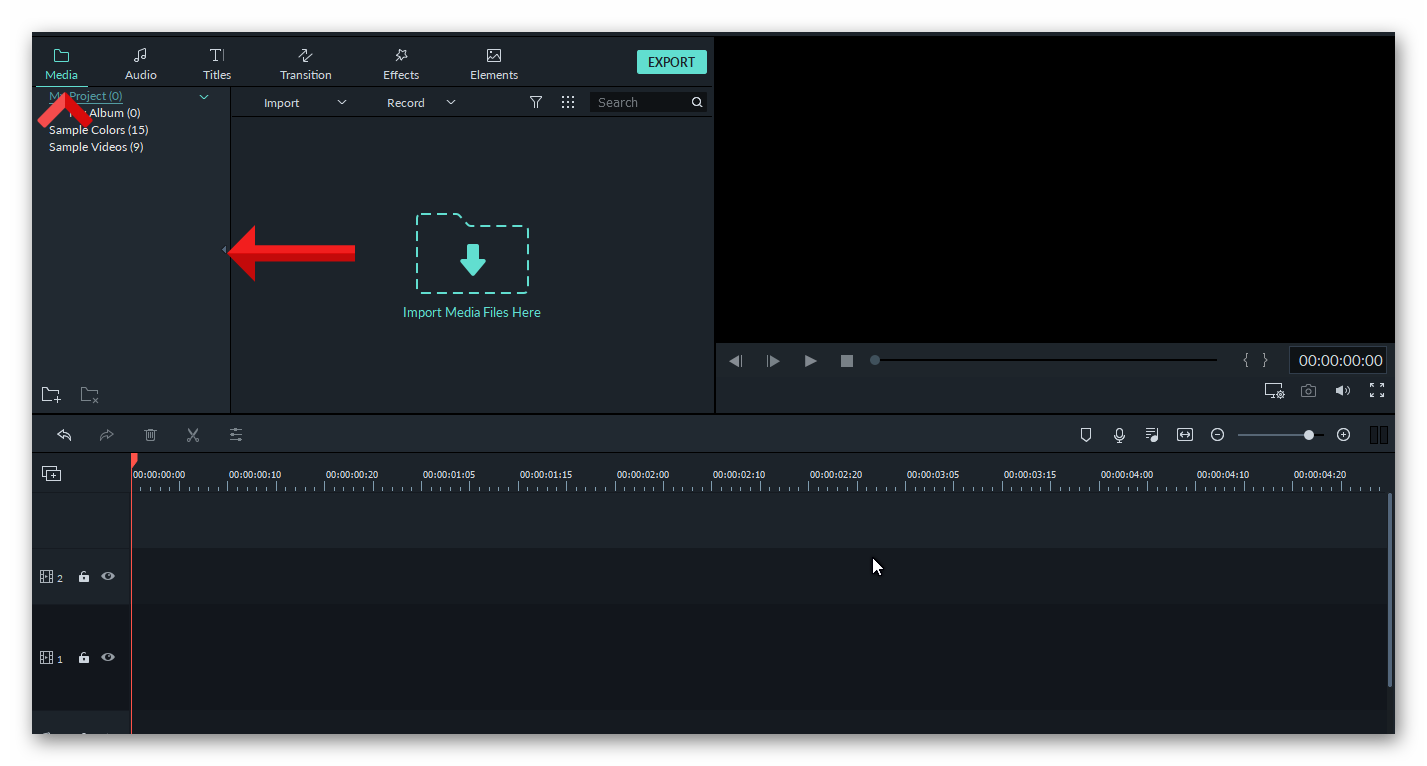Lock video track 2

coord(84,577)
